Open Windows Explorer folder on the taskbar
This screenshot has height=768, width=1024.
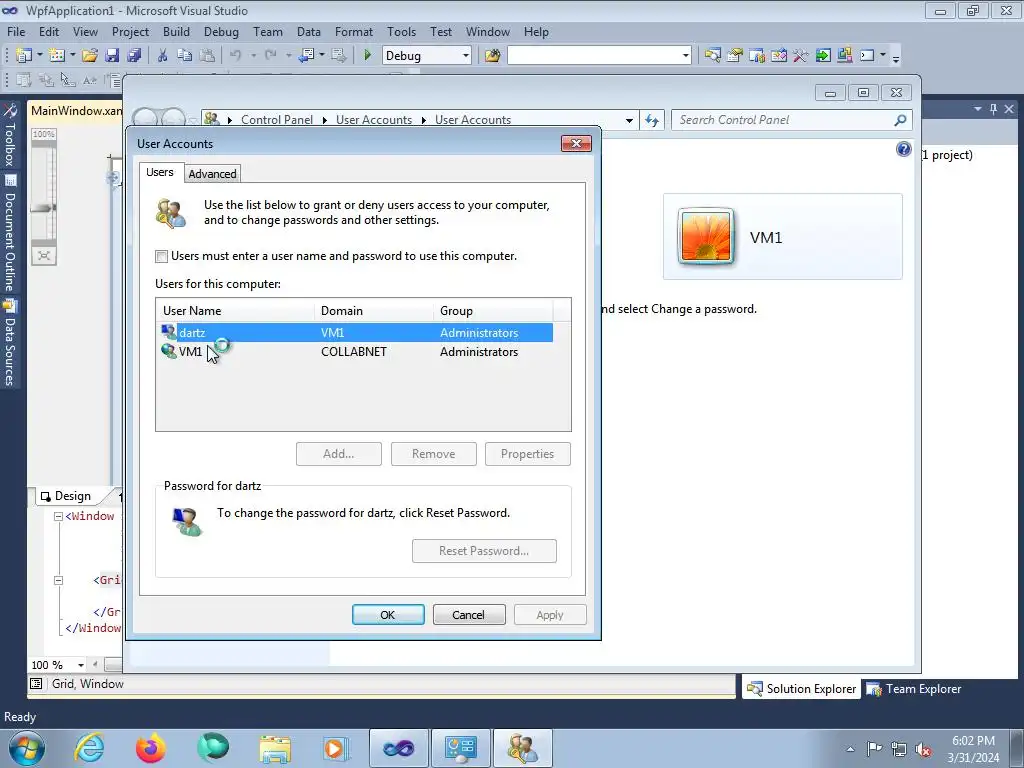click(275, 748)
